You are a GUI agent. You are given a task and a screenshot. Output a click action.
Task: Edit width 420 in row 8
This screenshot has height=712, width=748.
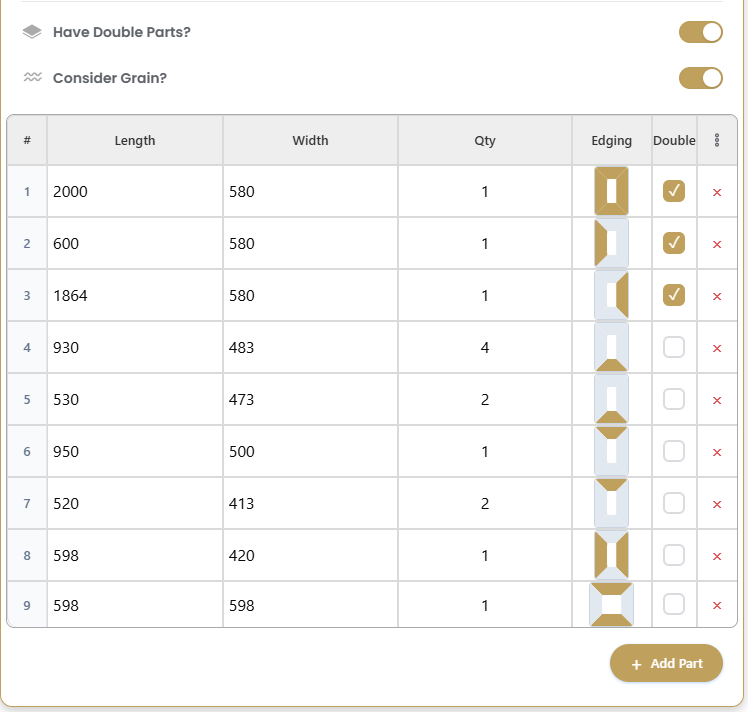[x=310, y=555]
